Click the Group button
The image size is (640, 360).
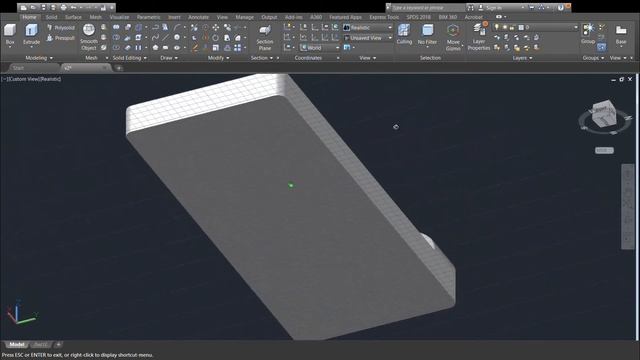coord(588,34)
